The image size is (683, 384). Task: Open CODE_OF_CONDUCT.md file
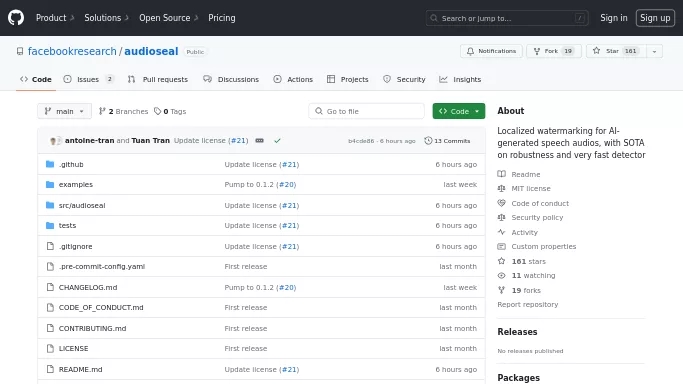101,307
